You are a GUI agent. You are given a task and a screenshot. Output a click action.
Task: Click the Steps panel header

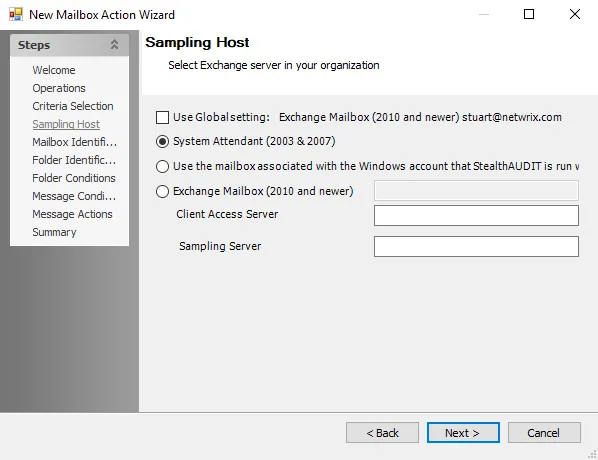[69, 45]
